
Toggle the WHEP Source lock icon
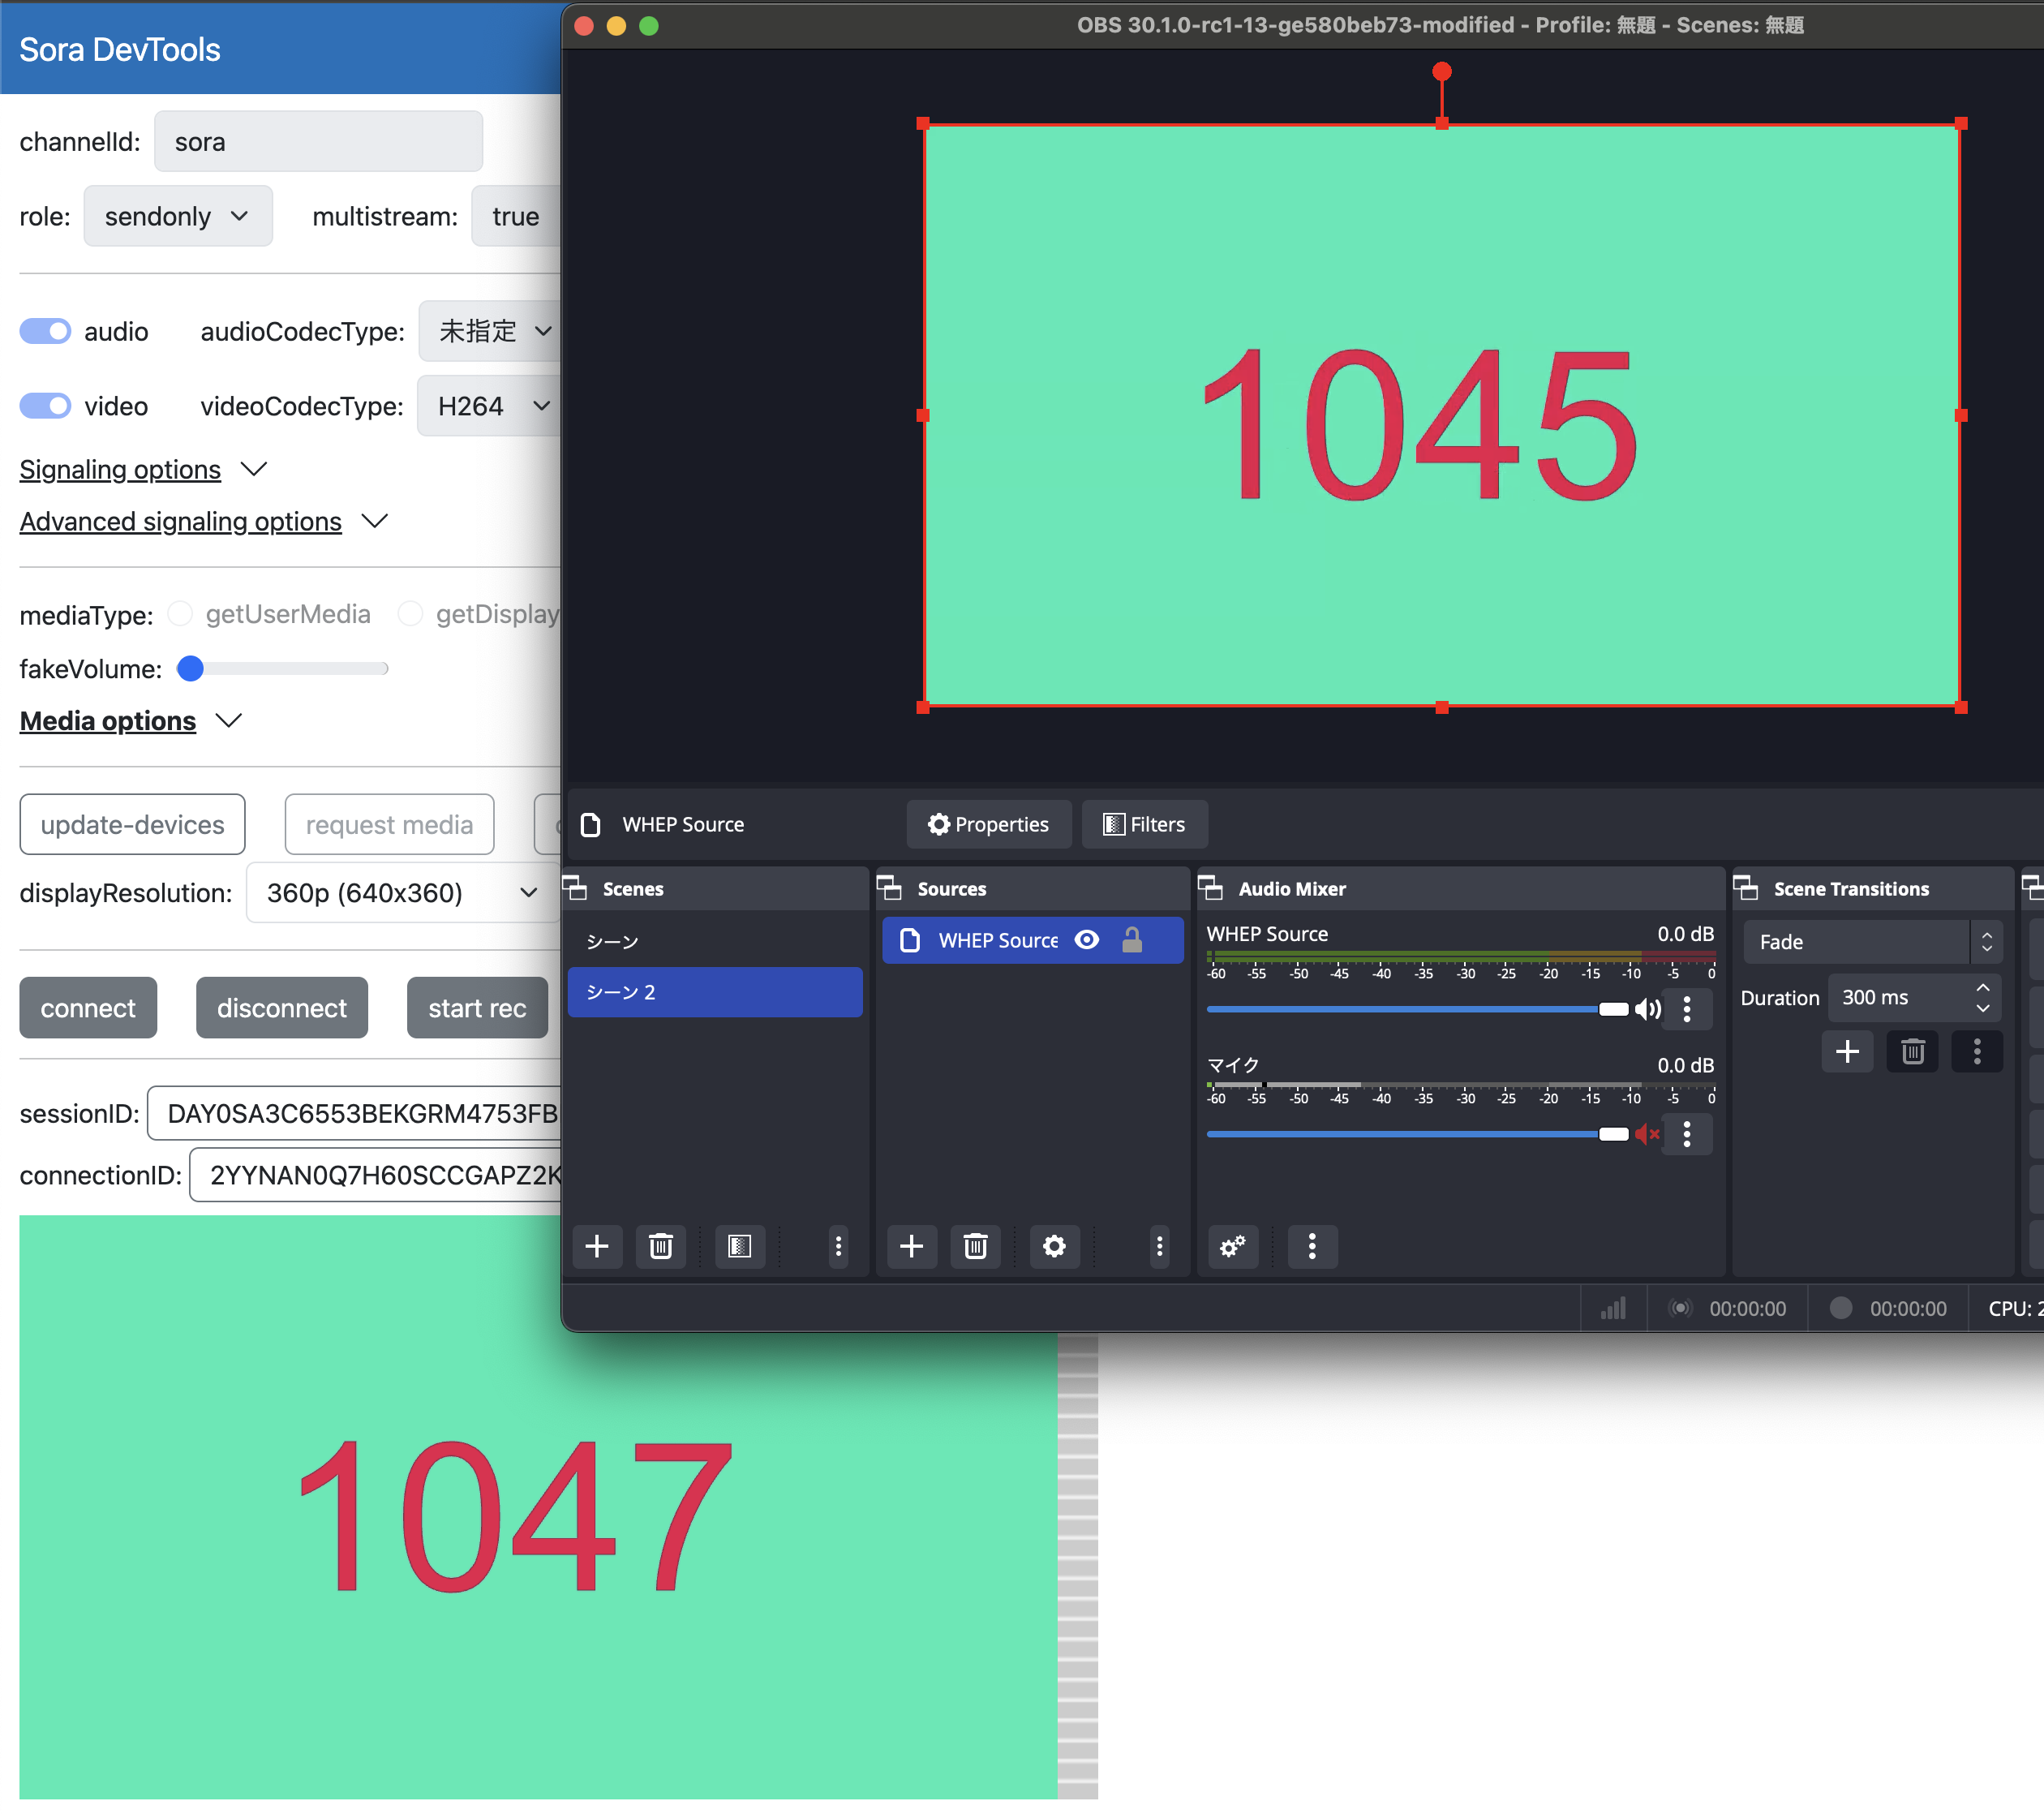[x=1132, y=940]
